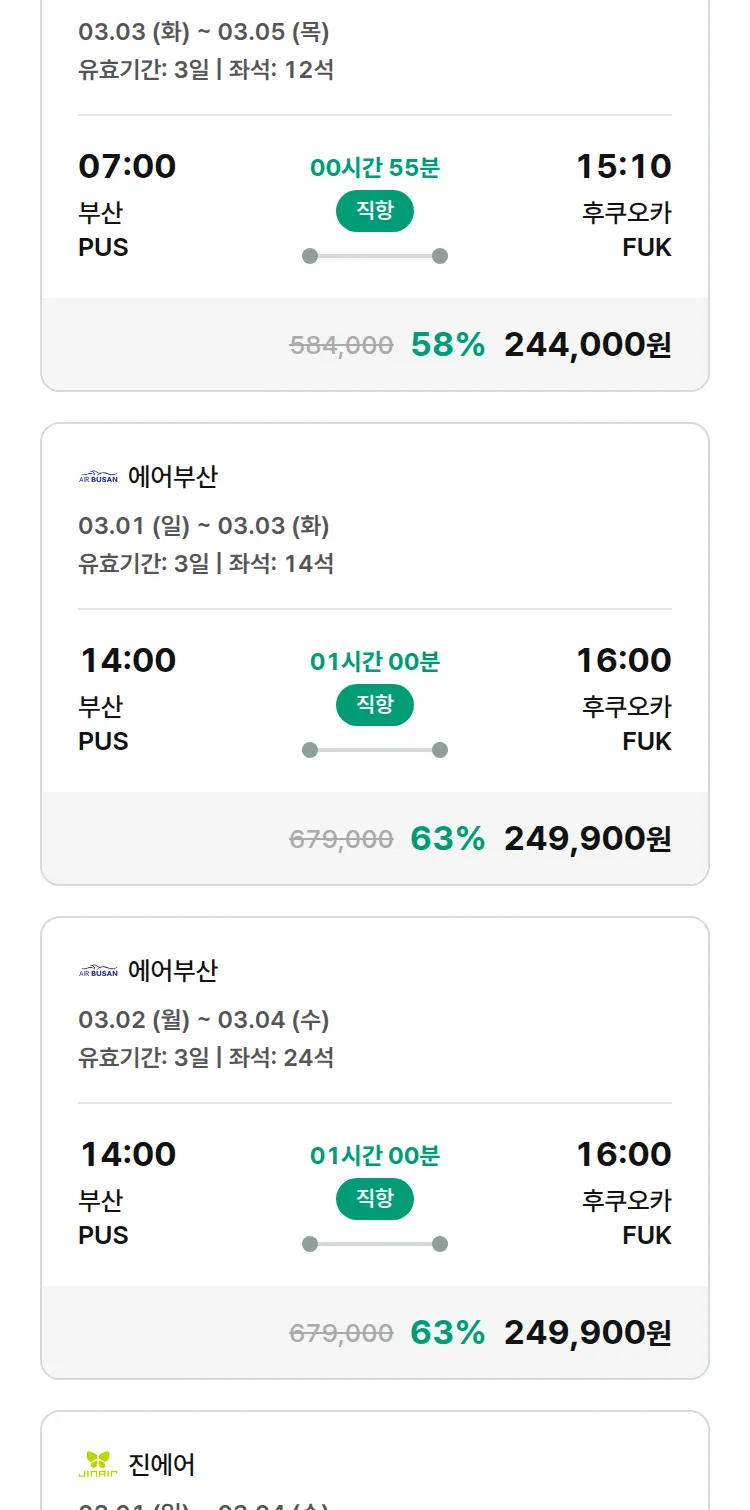Tap the 직항 badge on the 03.01 (일) flight
Screen dimensions: 750x1510
tap(375, 705)
